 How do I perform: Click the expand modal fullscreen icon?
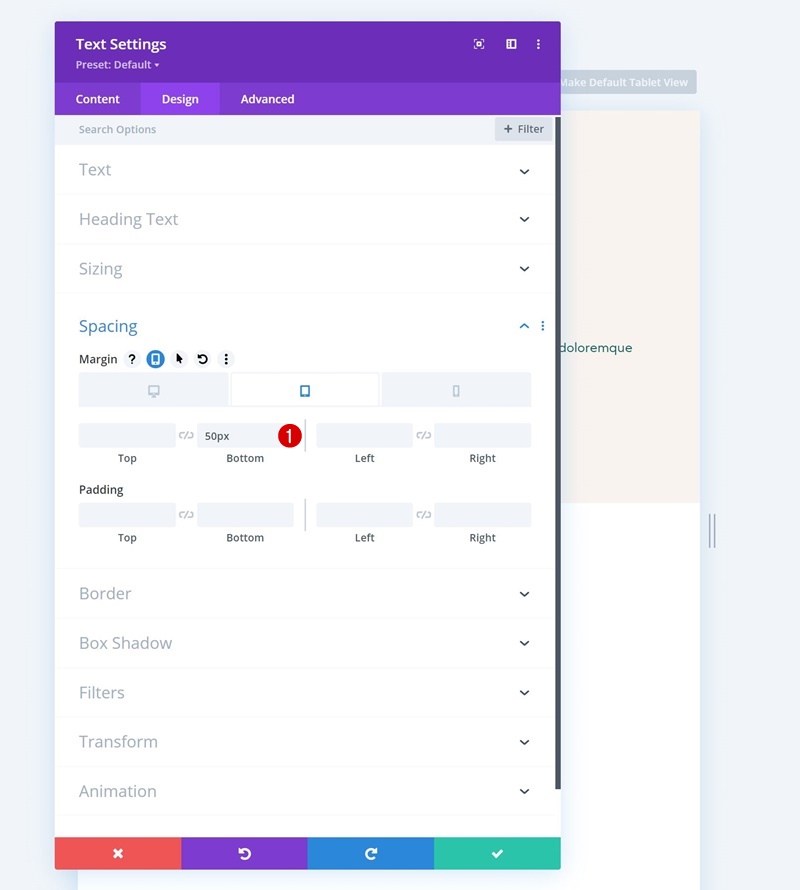point(479,44)
